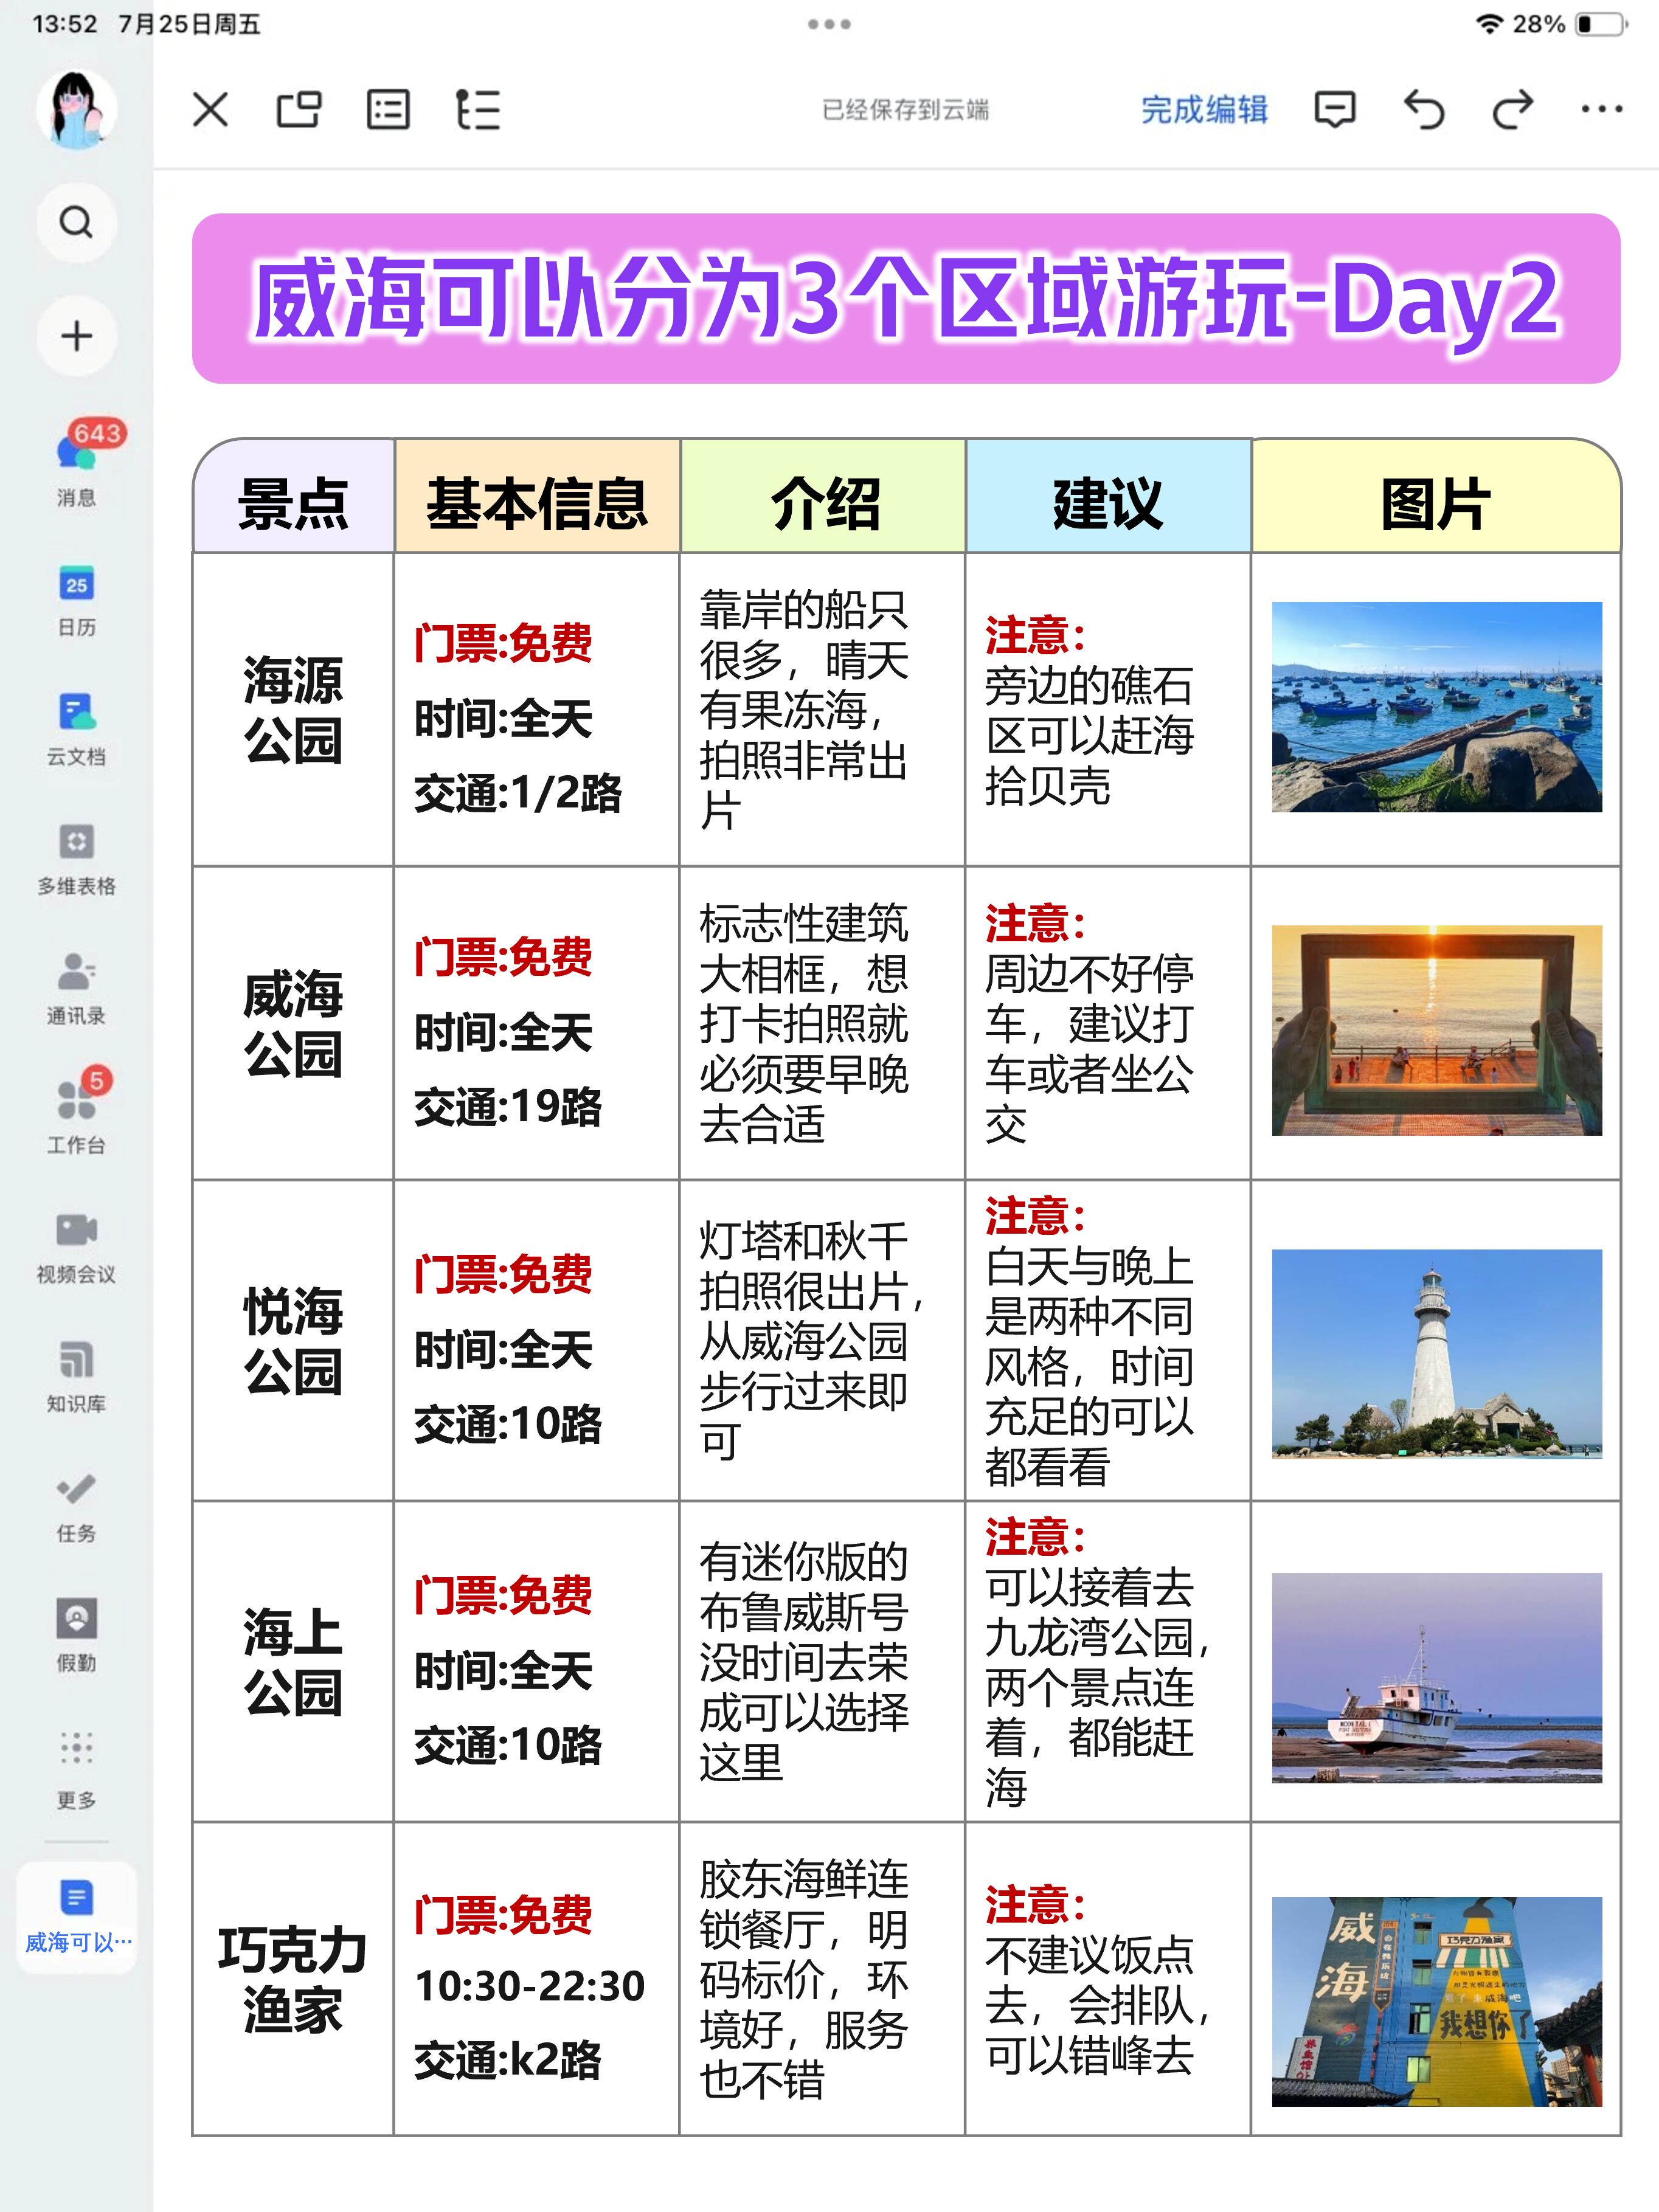Click the user avatar at top left
1659x2212 pixels.
click(x=76, y=108)
